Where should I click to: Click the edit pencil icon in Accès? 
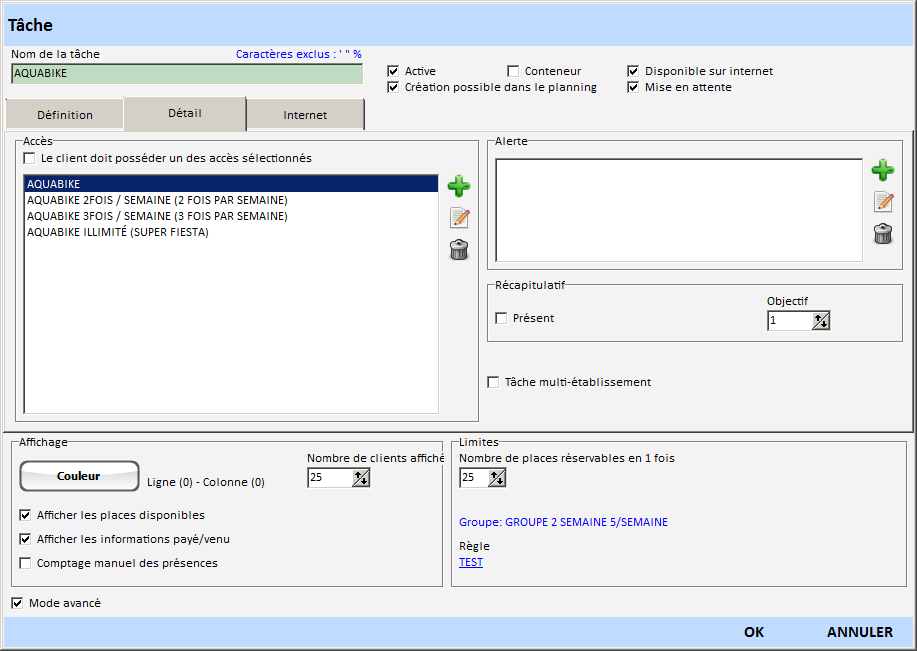point(459,218)
